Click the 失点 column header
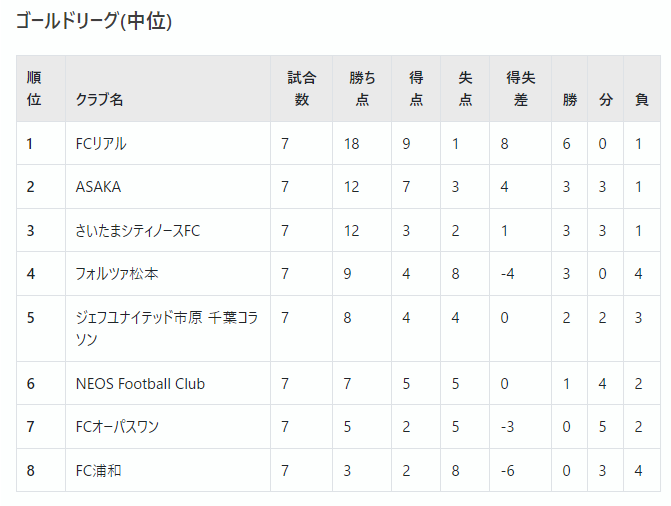671x506 pixels. pyautogui.click(x=465, y=89)
